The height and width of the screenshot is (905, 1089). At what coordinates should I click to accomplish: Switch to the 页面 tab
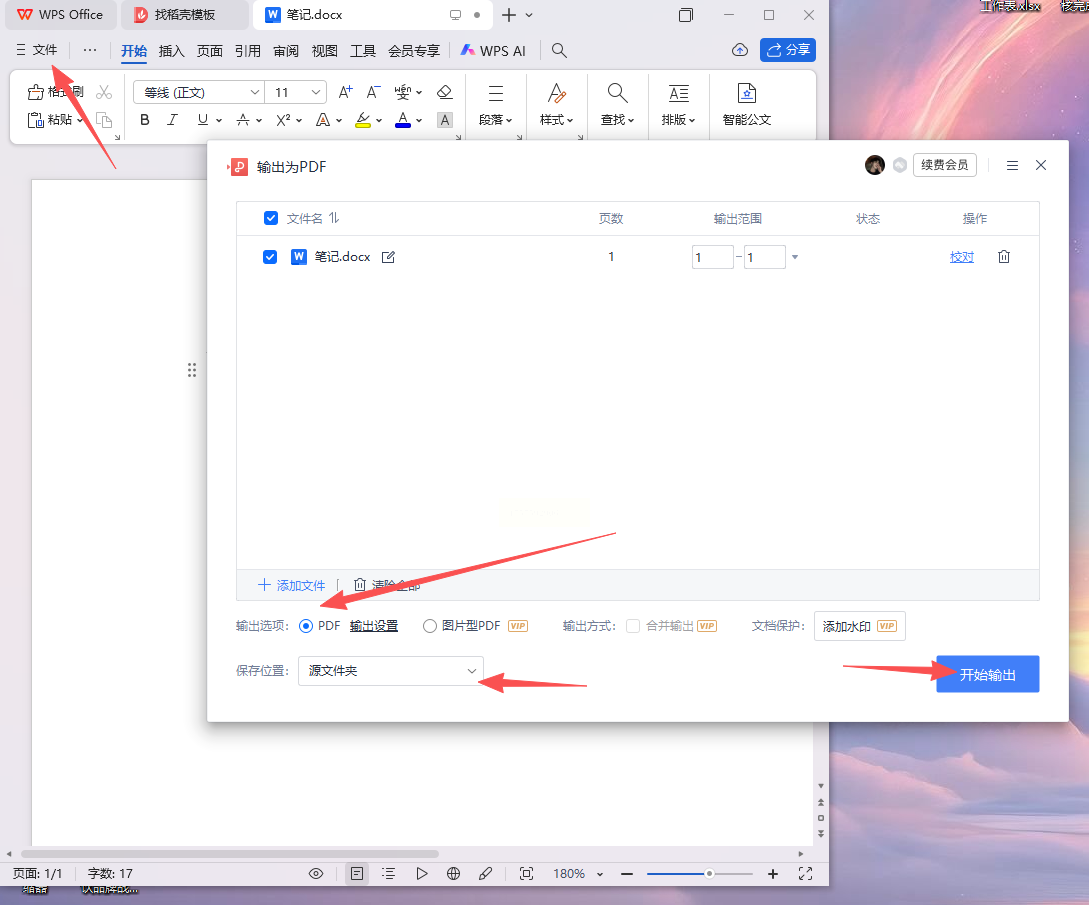(210, 51)
